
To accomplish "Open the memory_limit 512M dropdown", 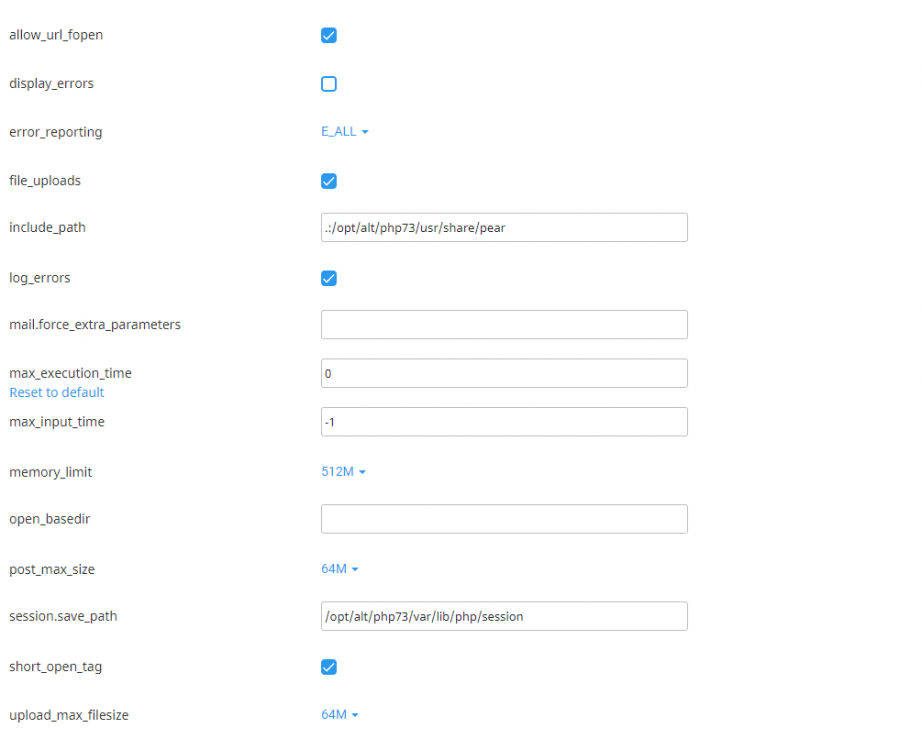I will (x=344, y=471).
